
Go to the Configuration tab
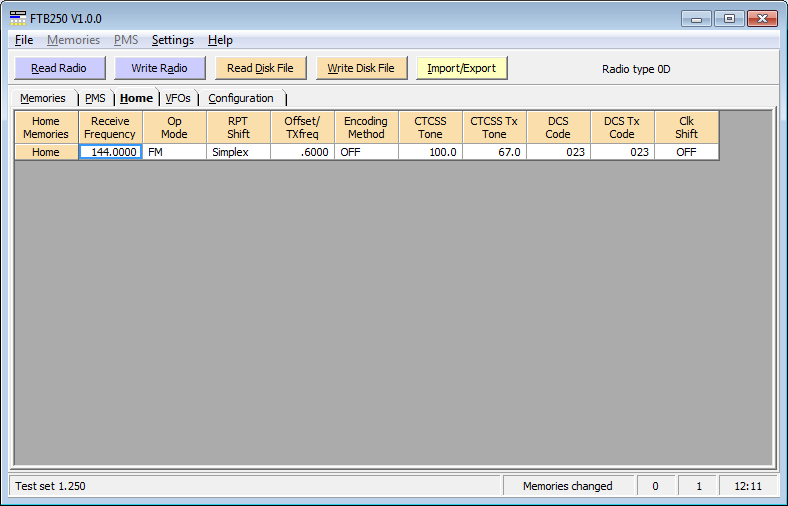(x=241, y=98)
